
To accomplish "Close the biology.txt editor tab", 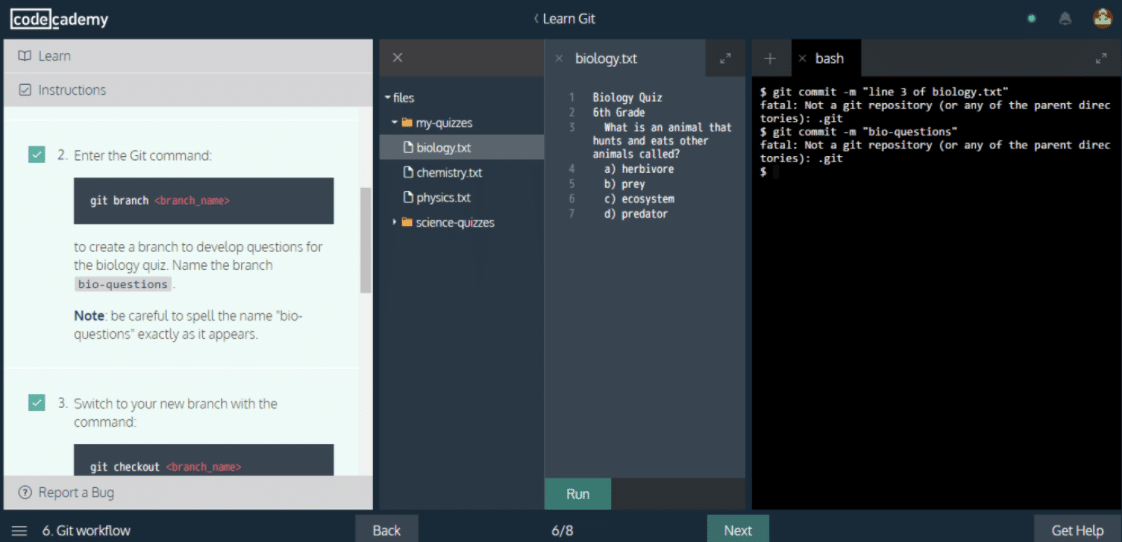I will tap(559, 59).
